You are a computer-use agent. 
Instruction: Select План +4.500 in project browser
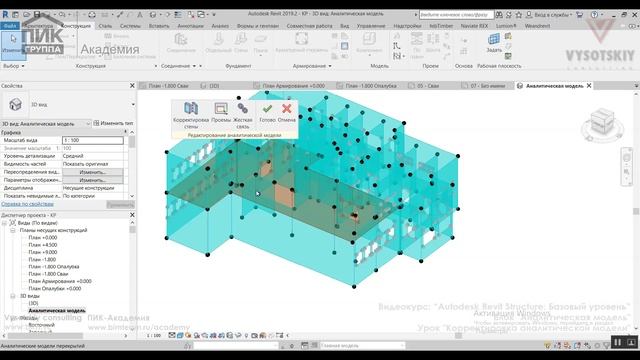click(x=43, y=245)
